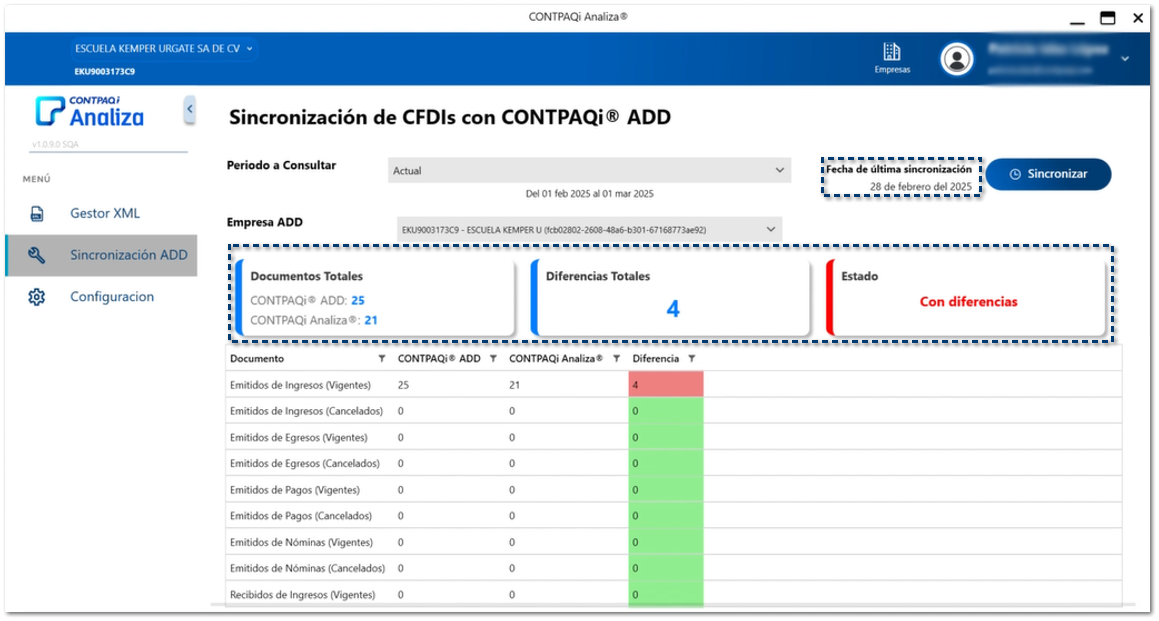
Task: Select row Recibidos de Ingresos (Vigentes)
Action: (x=673, y=594)
